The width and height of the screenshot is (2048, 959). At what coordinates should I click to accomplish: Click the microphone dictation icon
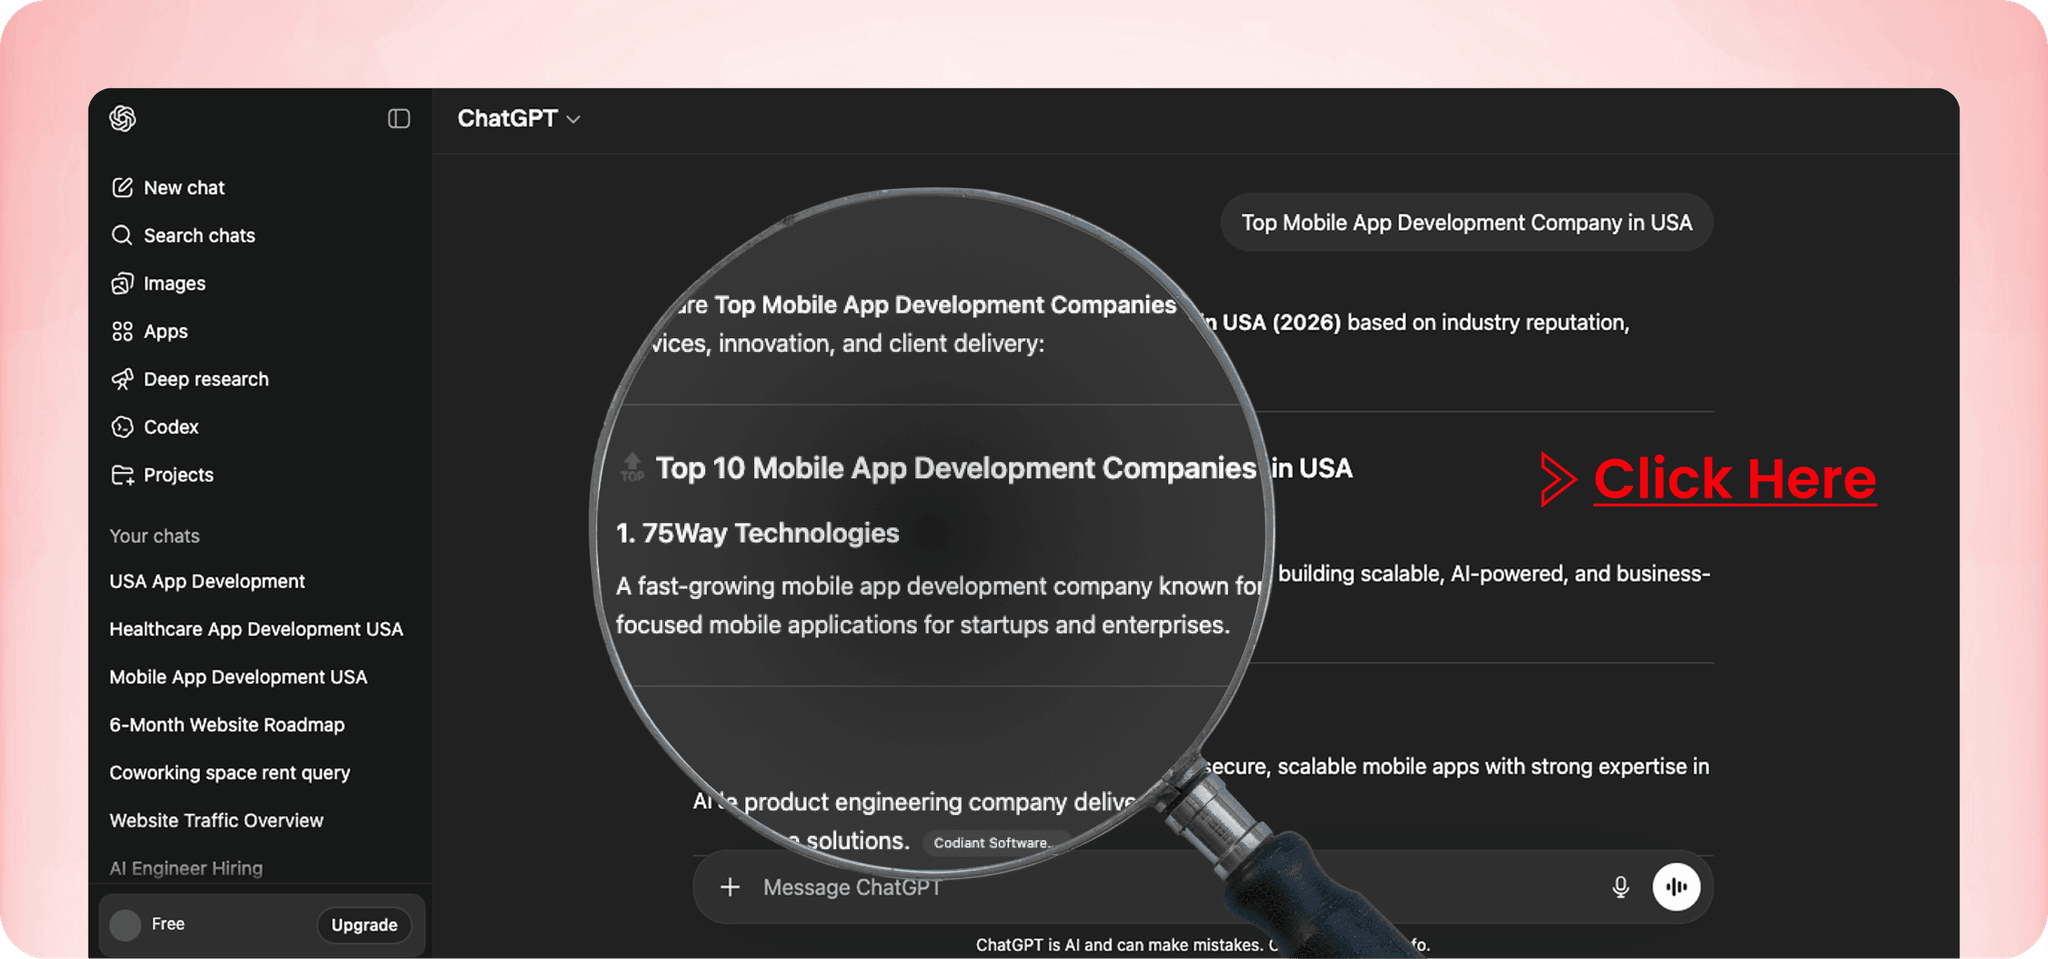pyautogui.click(x=1620, y=887)
